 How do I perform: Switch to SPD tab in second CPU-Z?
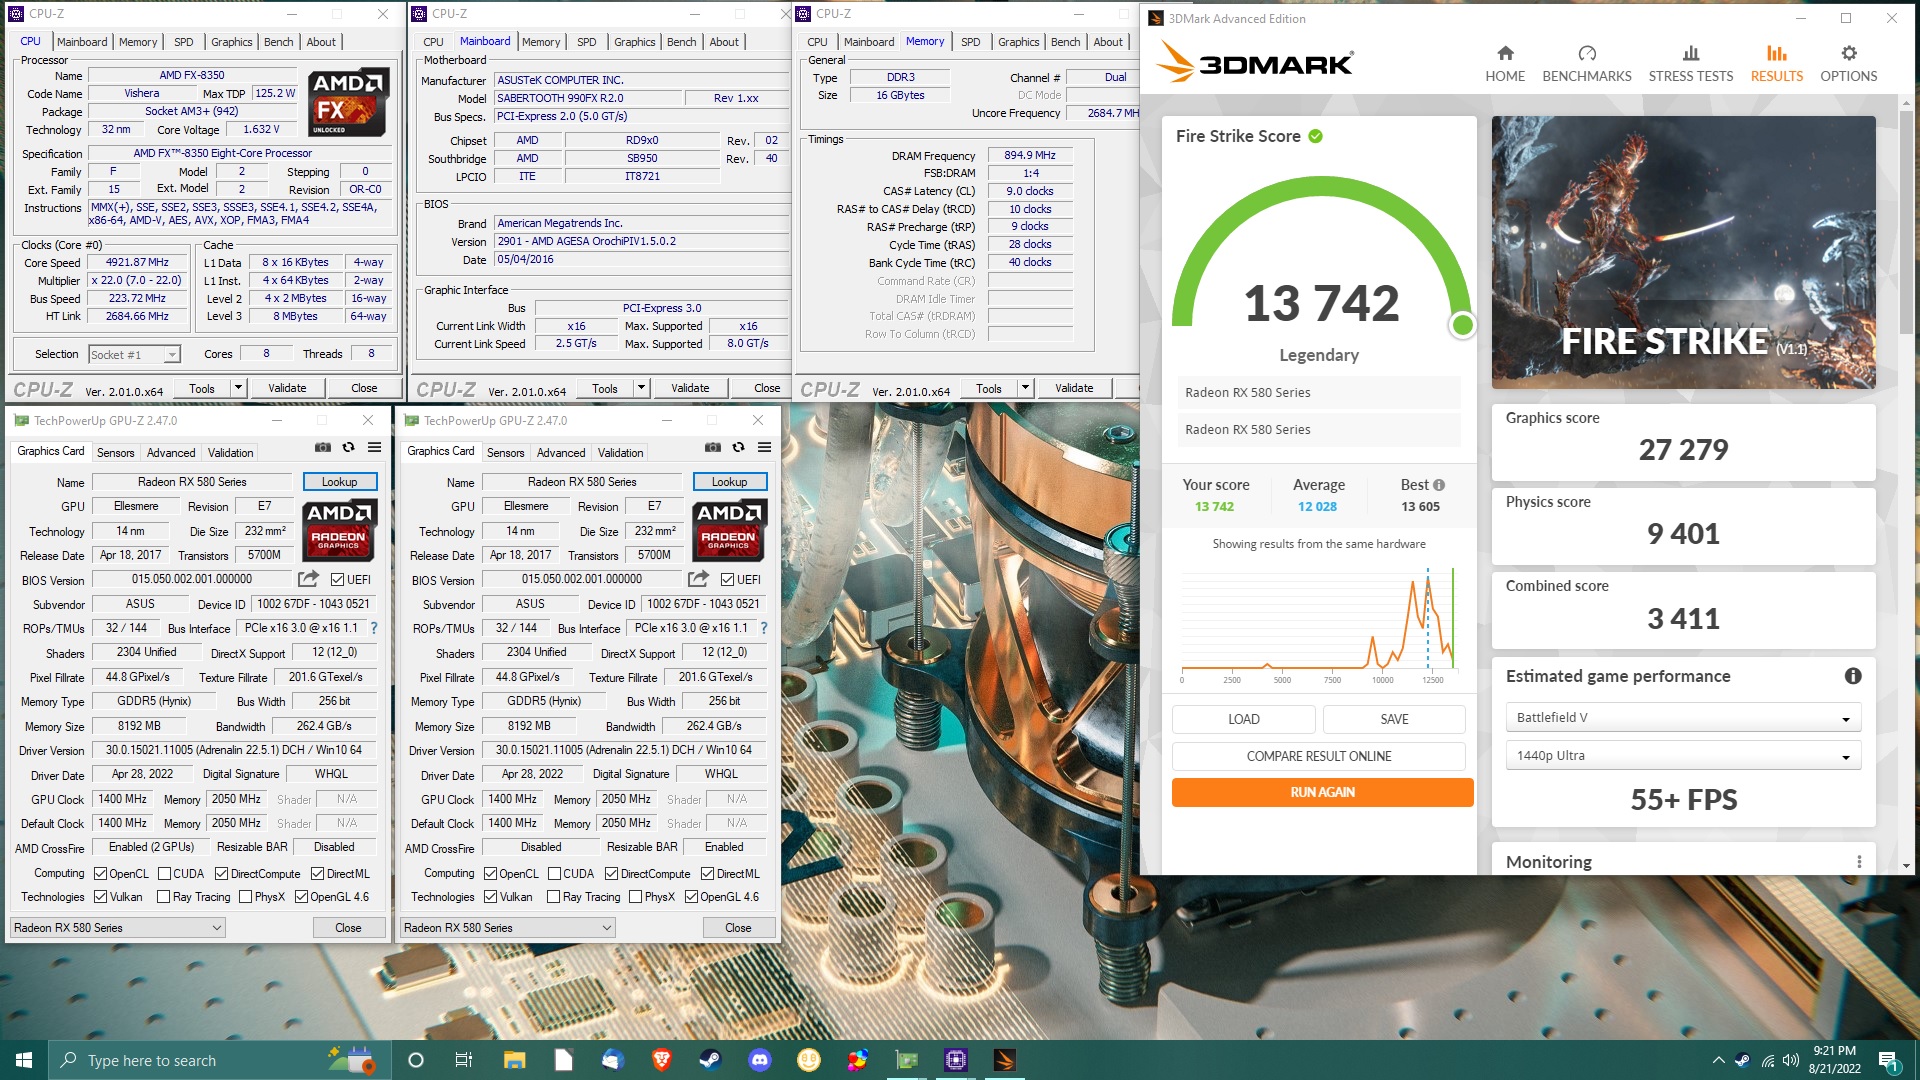[x=587, y=42]
